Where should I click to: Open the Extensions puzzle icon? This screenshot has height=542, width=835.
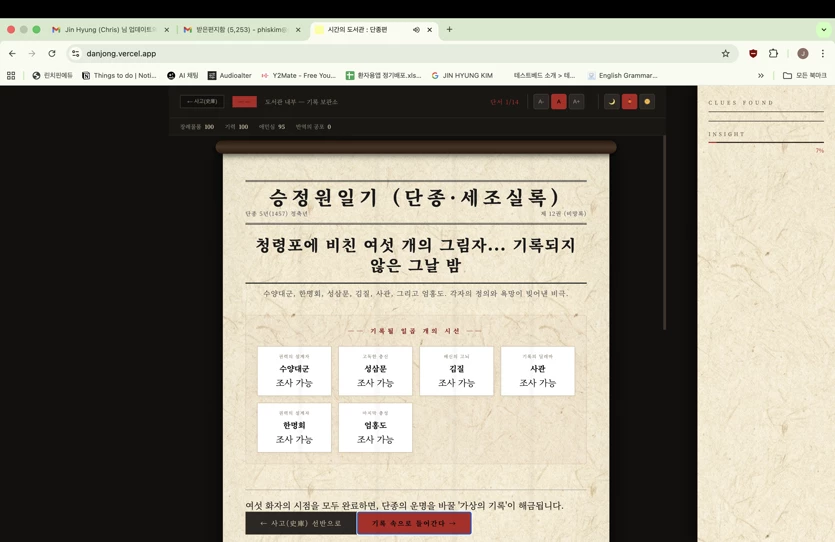[x=773, y=53]
